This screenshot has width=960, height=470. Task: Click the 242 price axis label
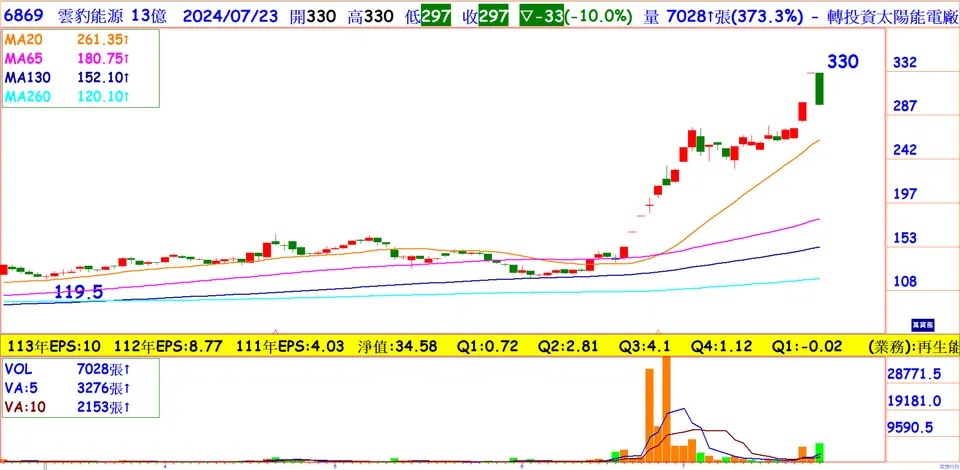point(904,150)
